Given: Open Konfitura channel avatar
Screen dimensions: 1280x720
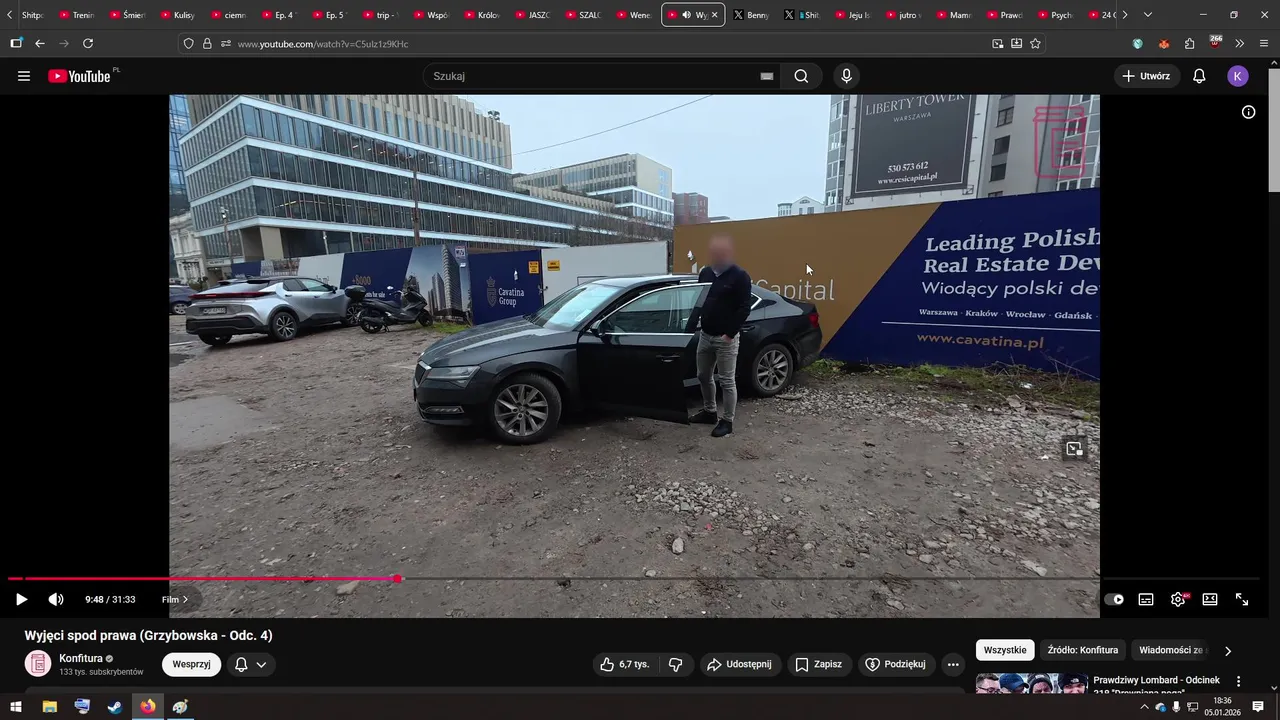Looking at the screenshot, I should pos(38,664).
